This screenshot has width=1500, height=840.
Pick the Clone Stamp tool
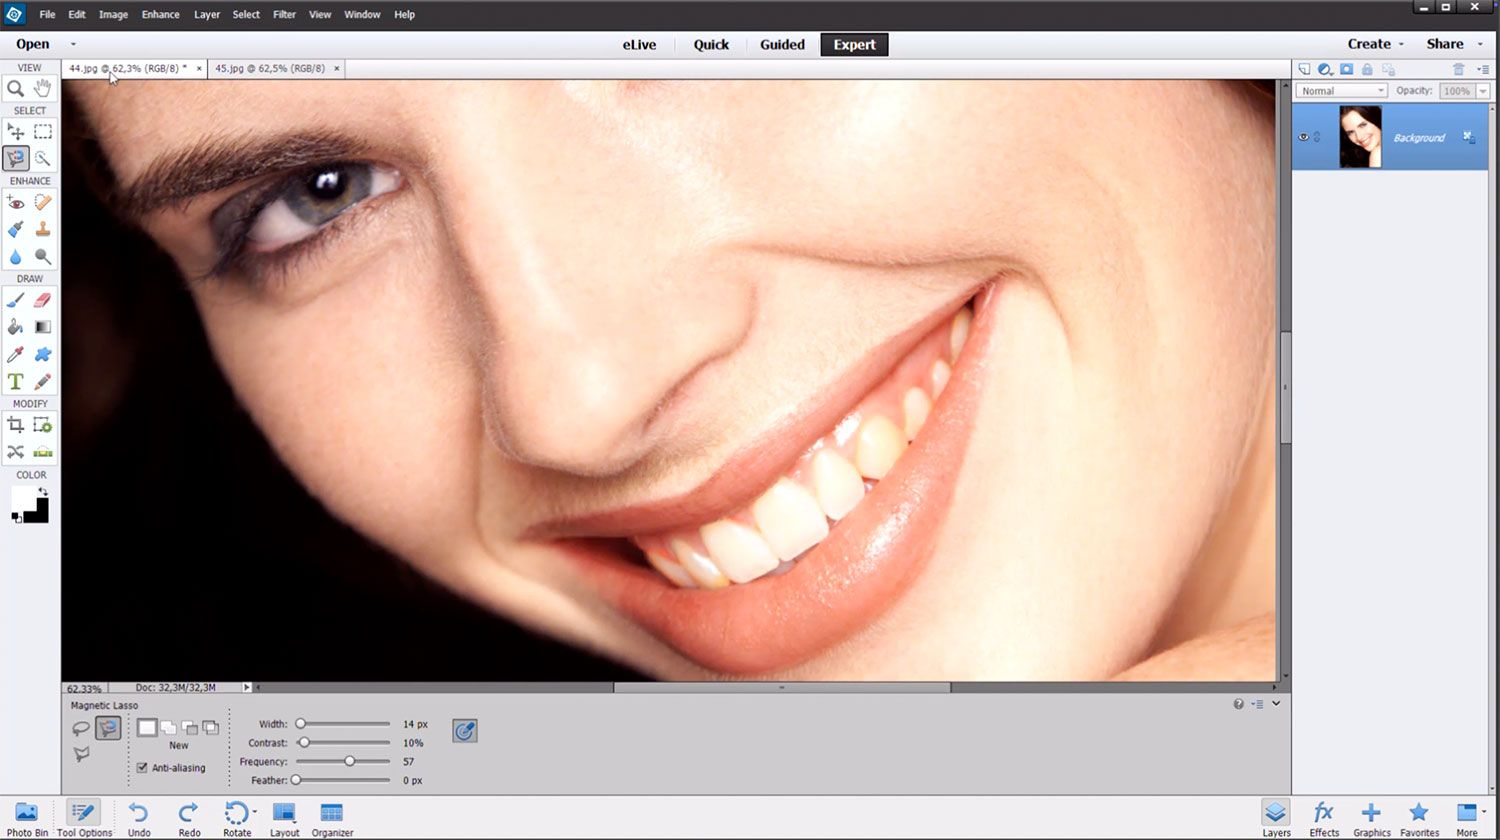[43, 229]
